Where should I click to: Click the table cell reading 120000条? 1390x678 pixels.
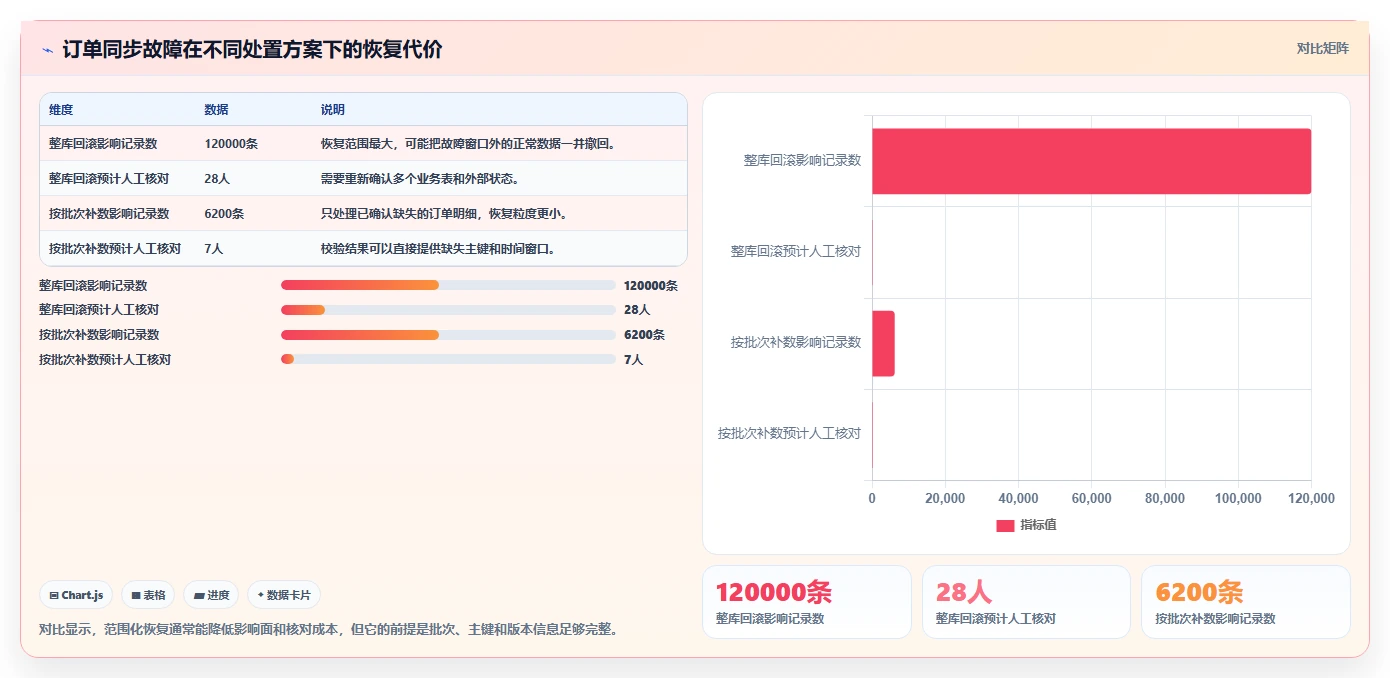(x=231, y=144)
